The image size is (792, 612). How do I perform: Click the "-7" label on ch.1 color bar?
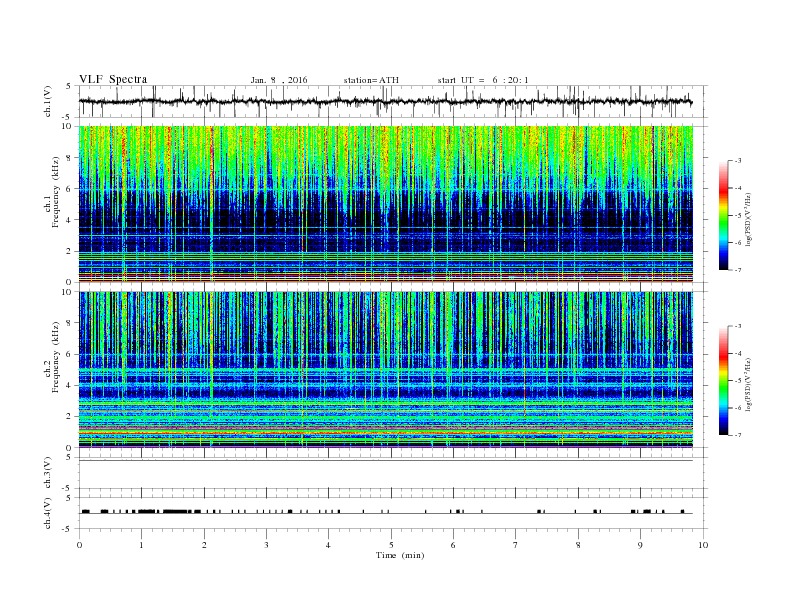[x=738, y=270]
